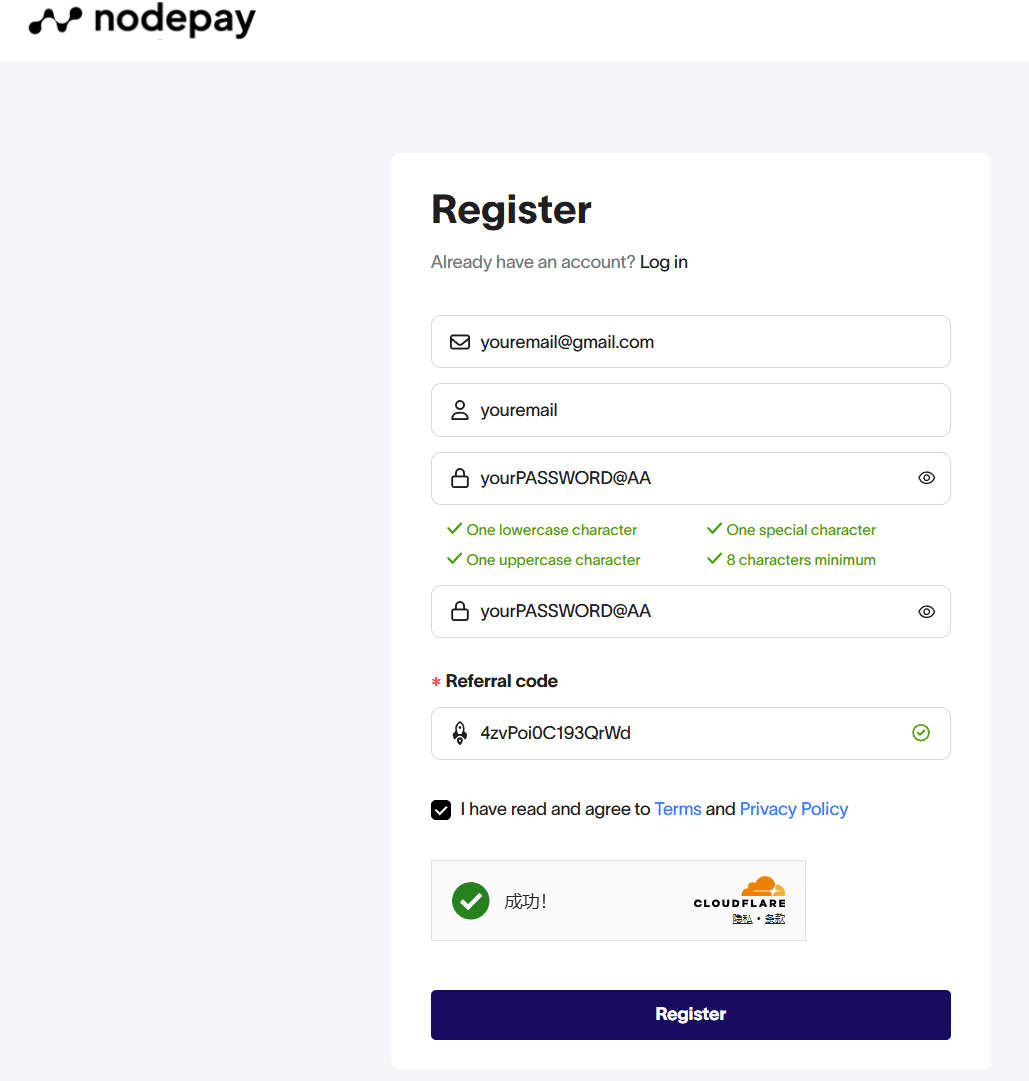This screenshot has height=1081, width=1029.
Task: Click the lock icon in confirm password field
Action: point(460,611)
